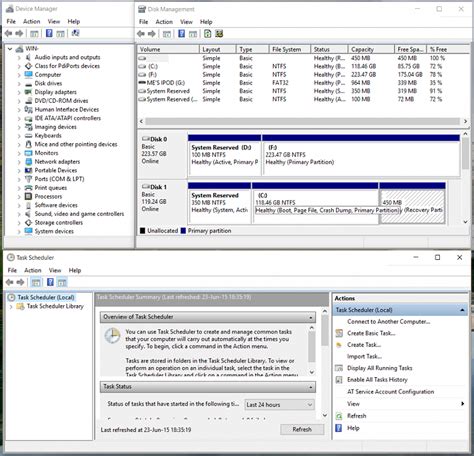
Task: Click Display All Running Tasks action
Action: coord(380,368)
